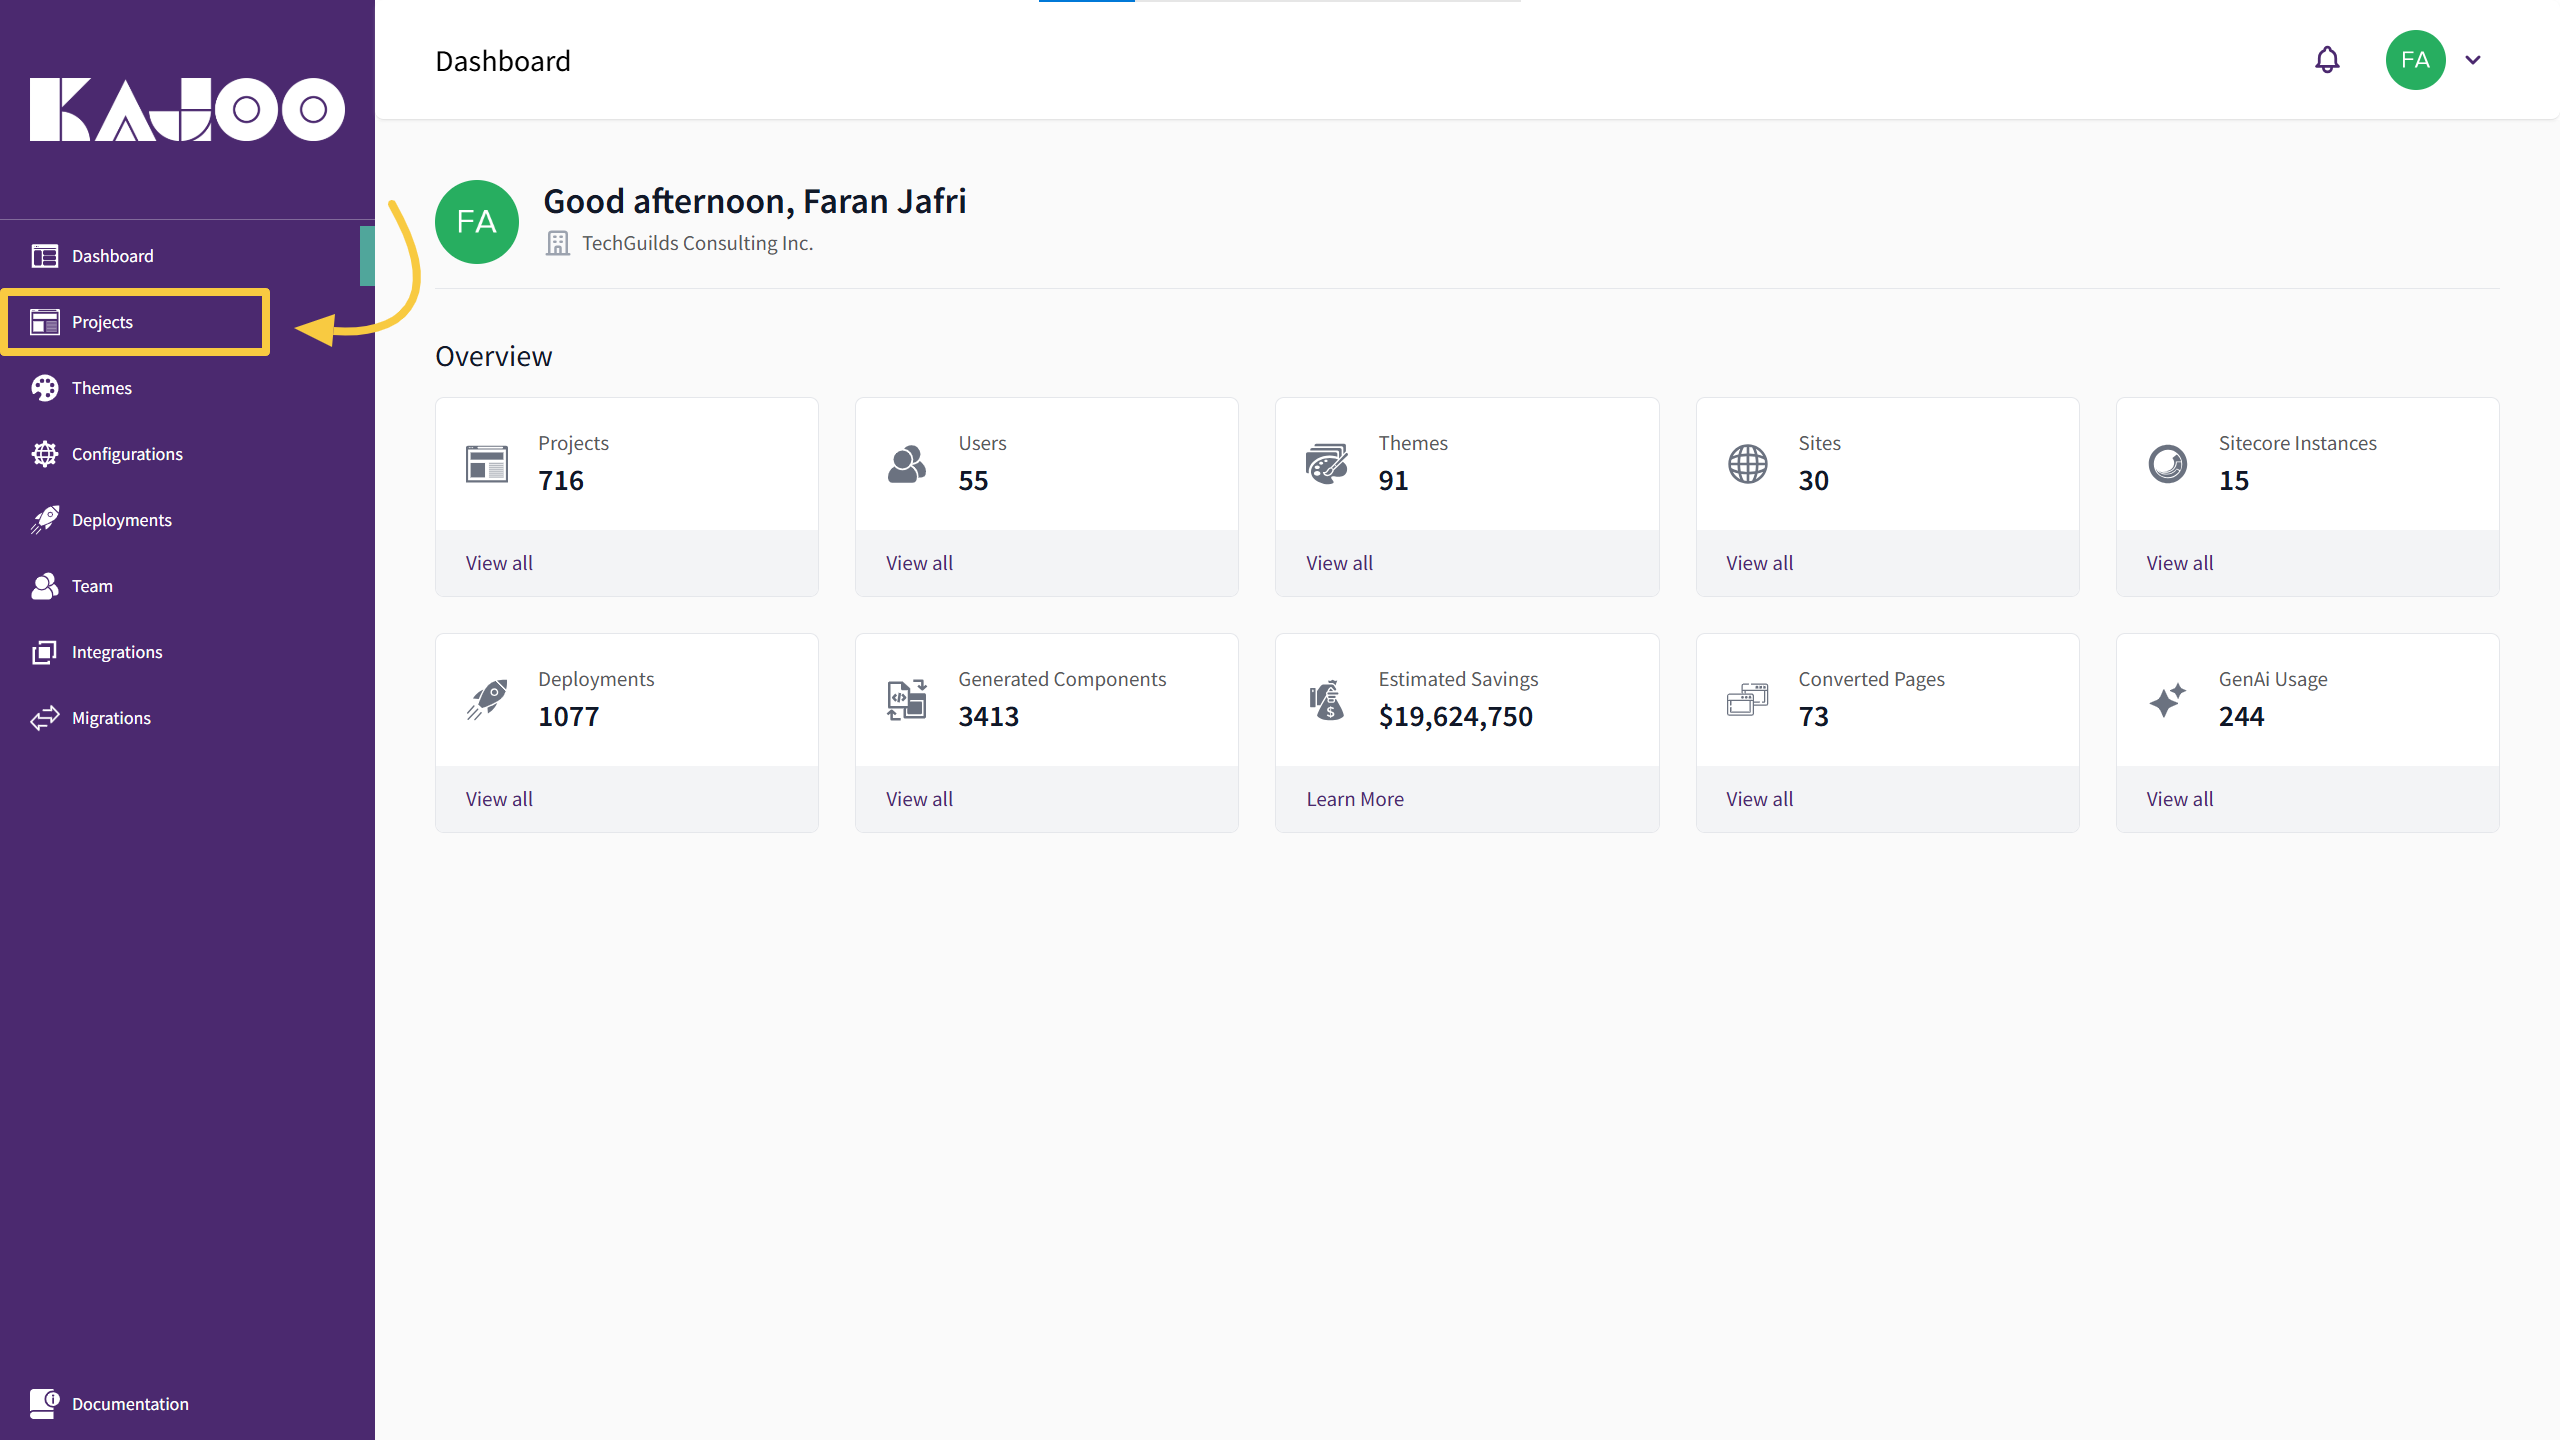View all Sitecore Instances
The image size is (2560, 1440).
[2179, 563]
